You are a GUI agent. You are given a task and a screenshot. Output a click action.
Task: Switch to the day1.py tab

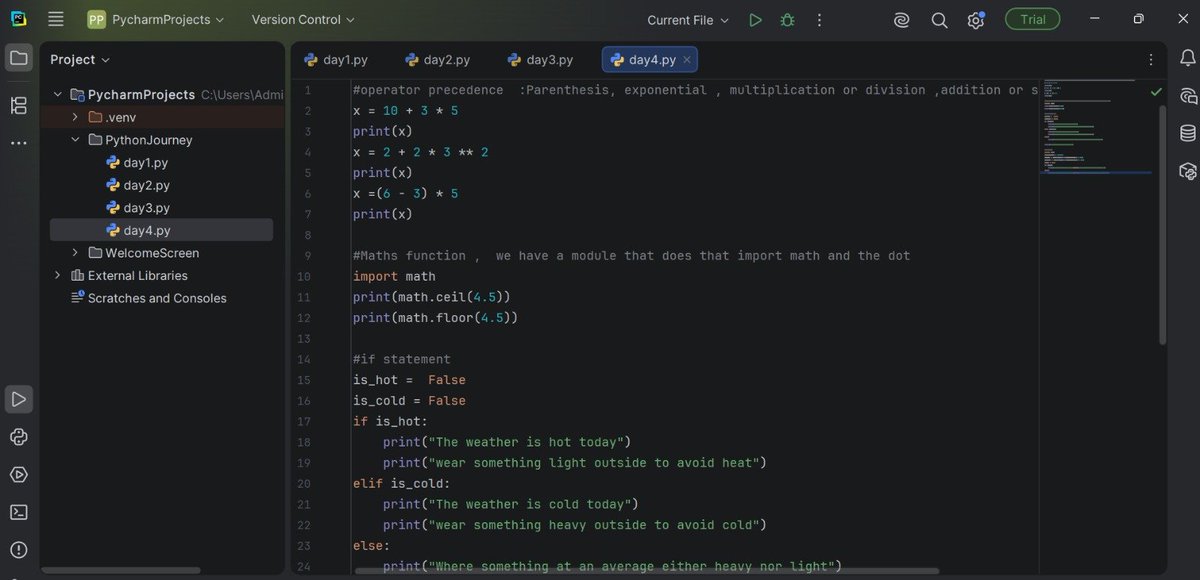pos(337,60)
